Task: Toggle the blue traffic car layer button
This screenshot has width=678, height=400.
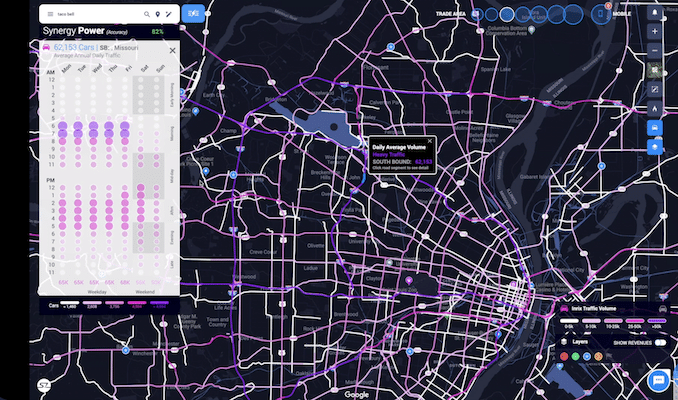Action: (x=655, y=128)
